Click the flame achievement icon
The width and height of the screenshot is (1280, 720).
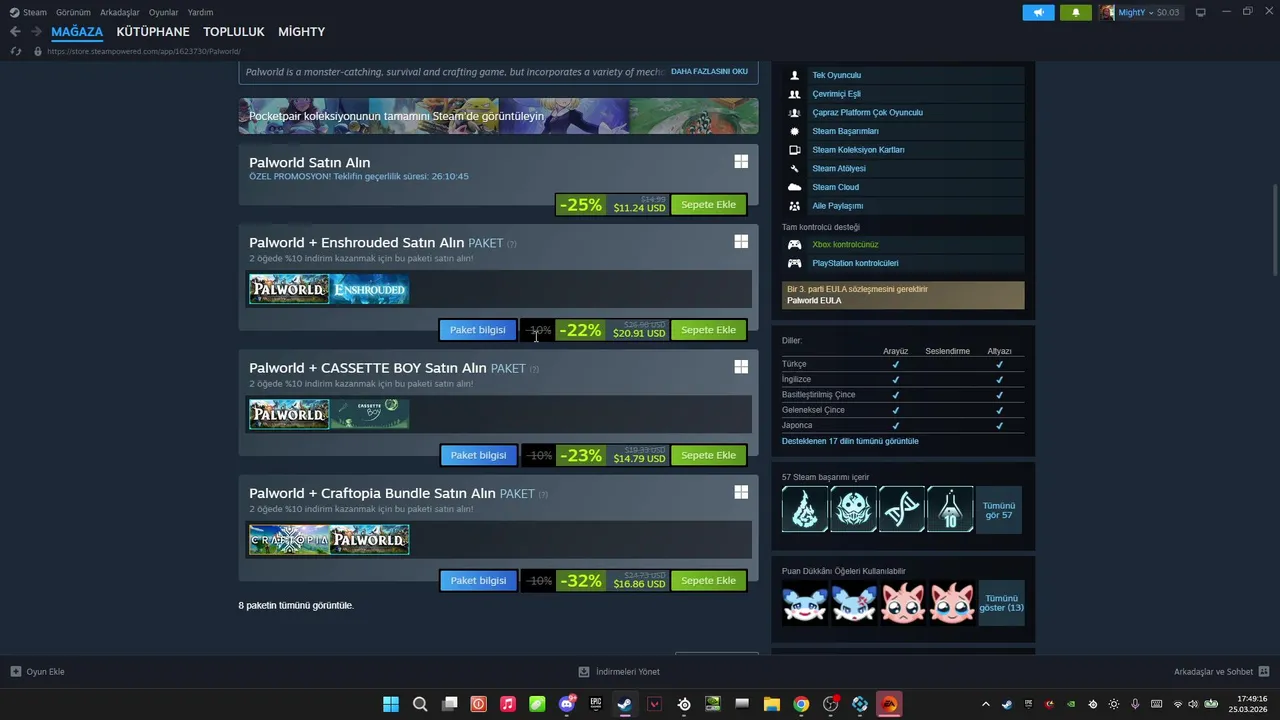[x=805, y=509]
